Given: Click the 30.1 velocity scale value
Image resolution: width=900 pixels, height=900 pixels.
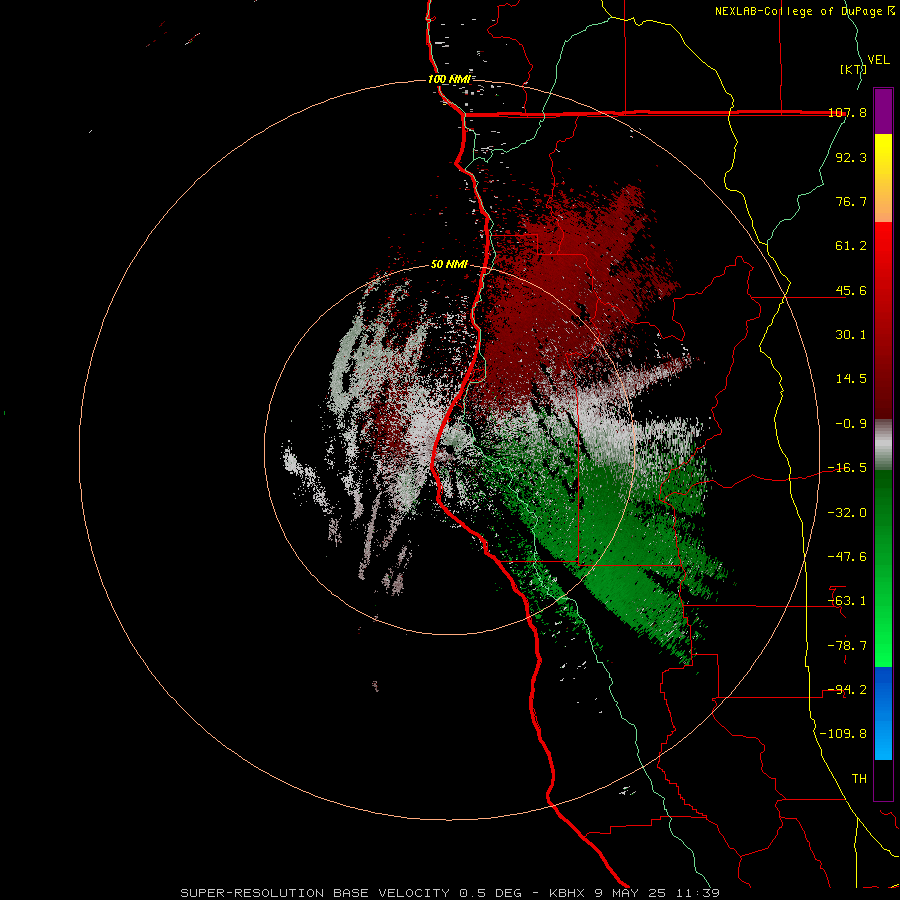Looking at the screenshot, I should point(851,335).
